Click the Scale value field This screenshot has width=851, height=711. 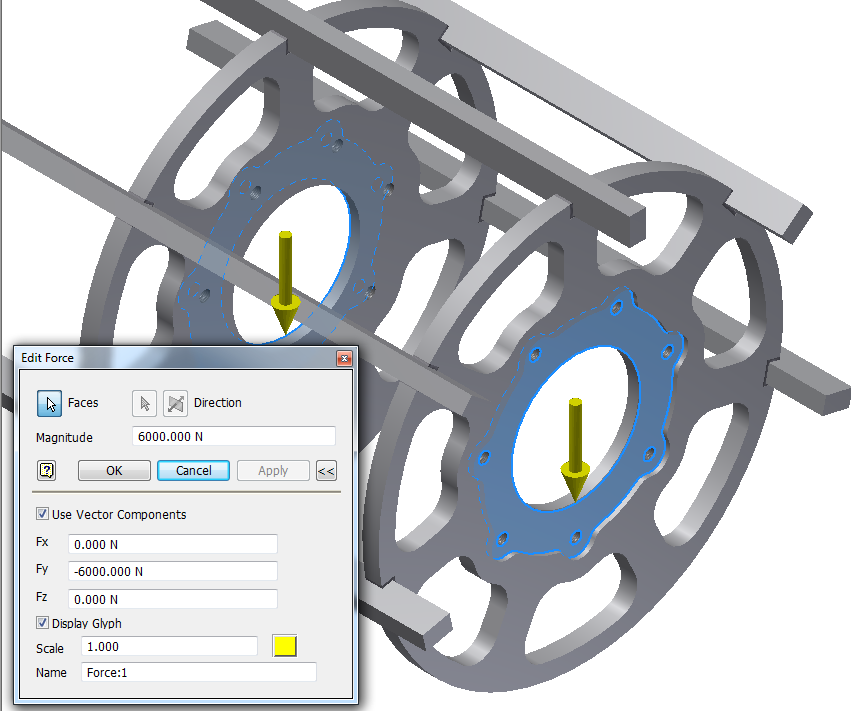pos(168,647)
